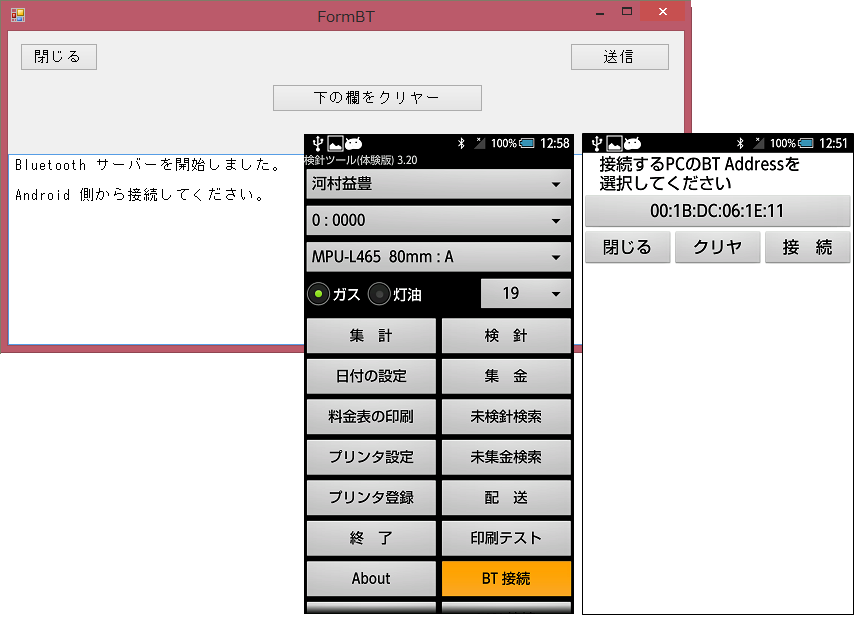
Task: Minimize the FormBT window
Action: click(x=600, y=13)
